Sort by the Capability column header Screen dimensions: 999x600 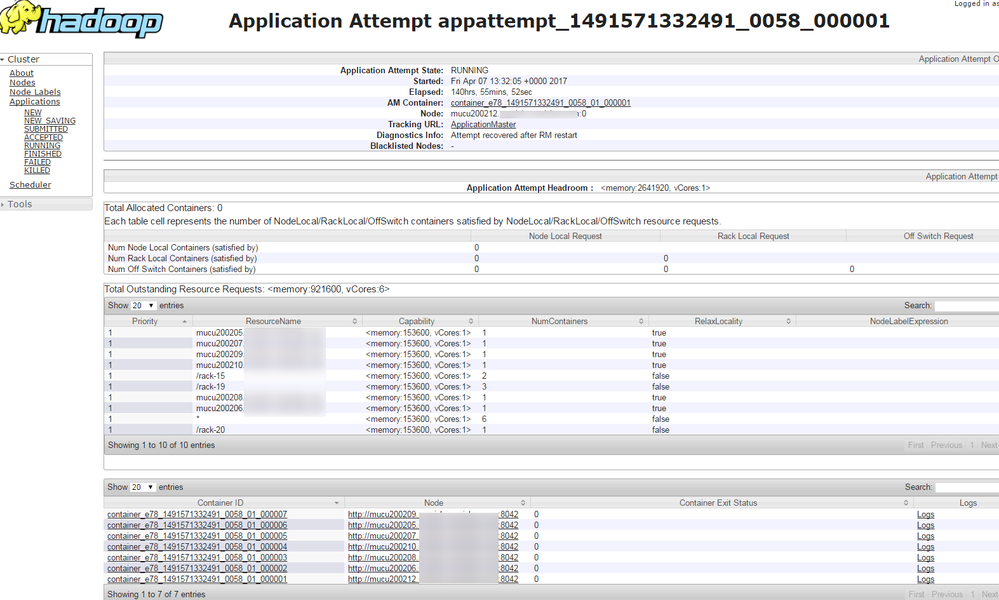click(x=417, y=322)
